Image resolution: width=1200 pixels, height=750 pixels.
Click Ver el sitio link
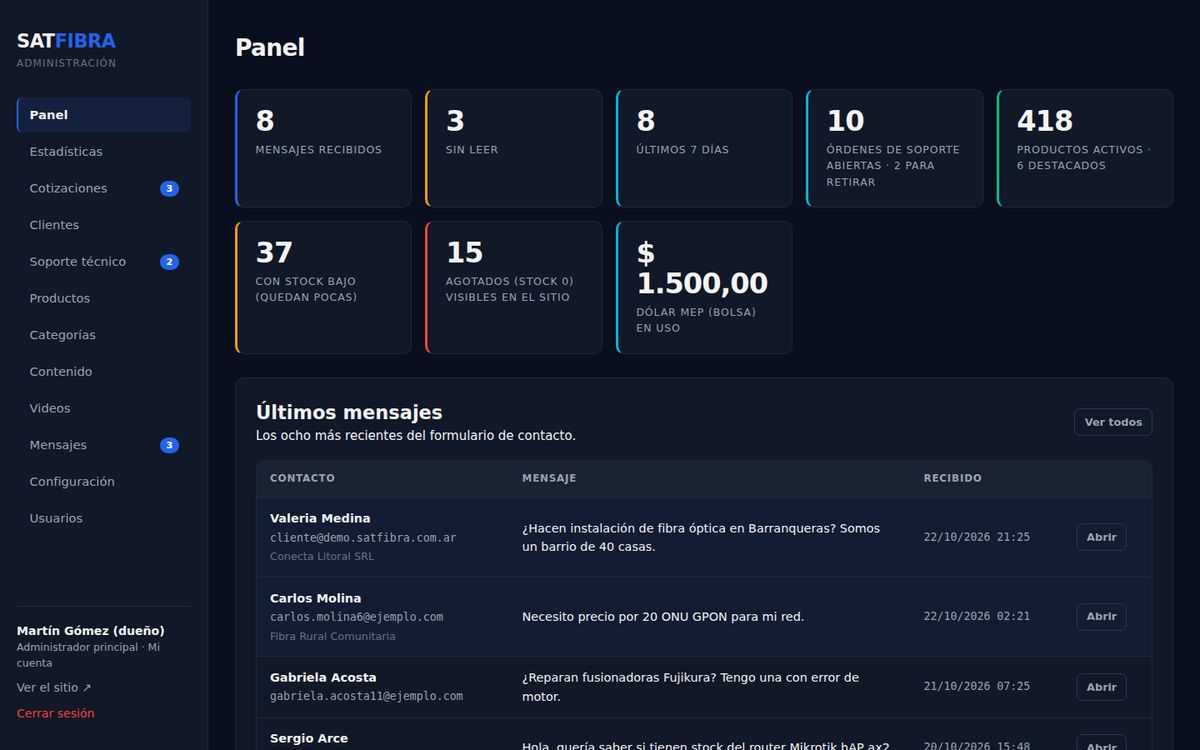click(x=54, y=688)
